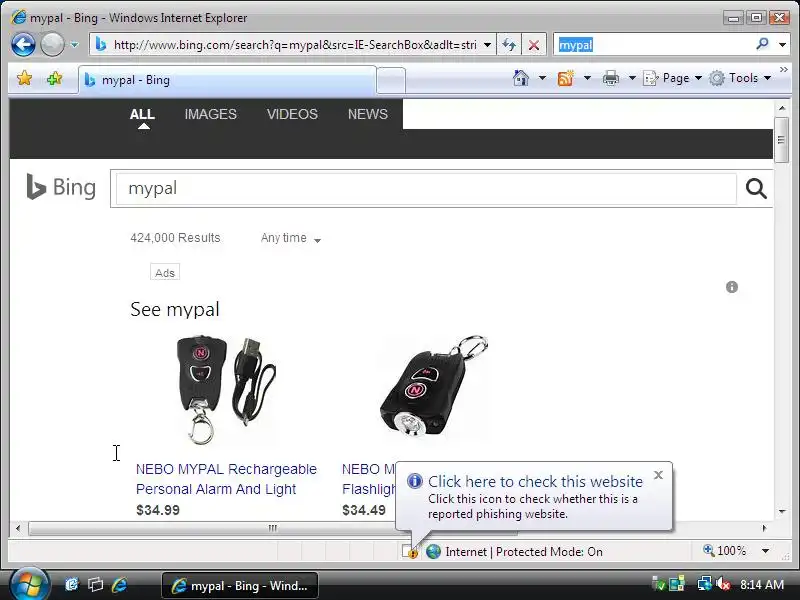Click the Bing search magnifier button
The height and width of the screenshot is (600, 800).
coord(756,188)
